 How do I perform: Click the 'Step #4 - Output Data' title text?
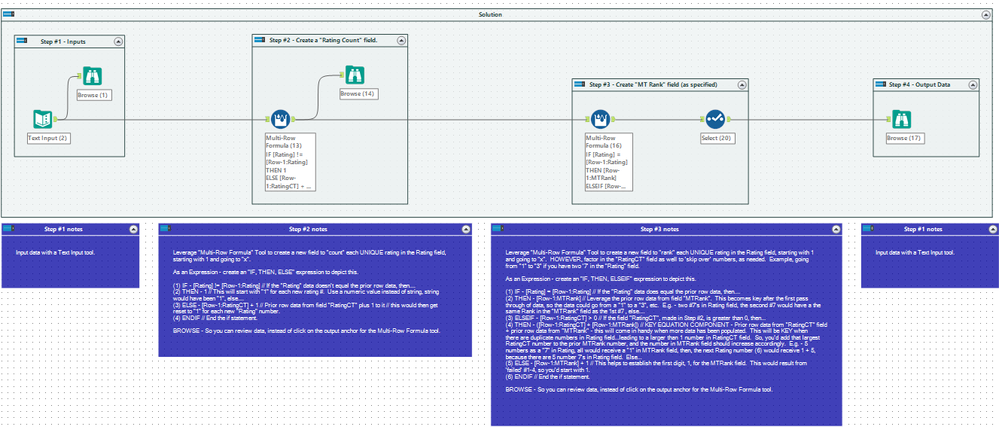tap(920, 84)
